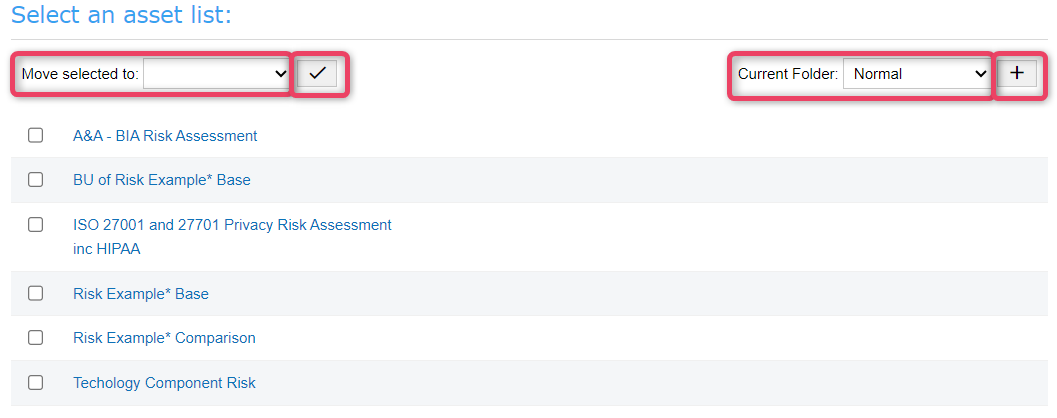
Task: Open Risk Example* Base asset list
Action: coord(141,294)
